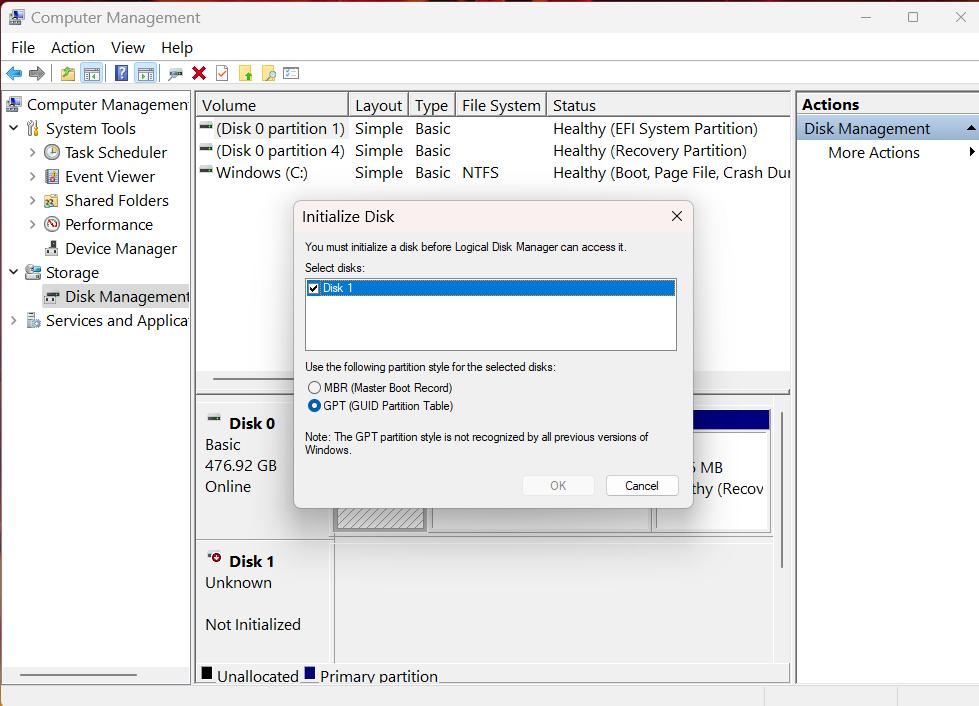Image resolution: width=979 pixels, height=706 pixels.
Task: Select Shared Folders in the tree
Action: click(117, 200)
